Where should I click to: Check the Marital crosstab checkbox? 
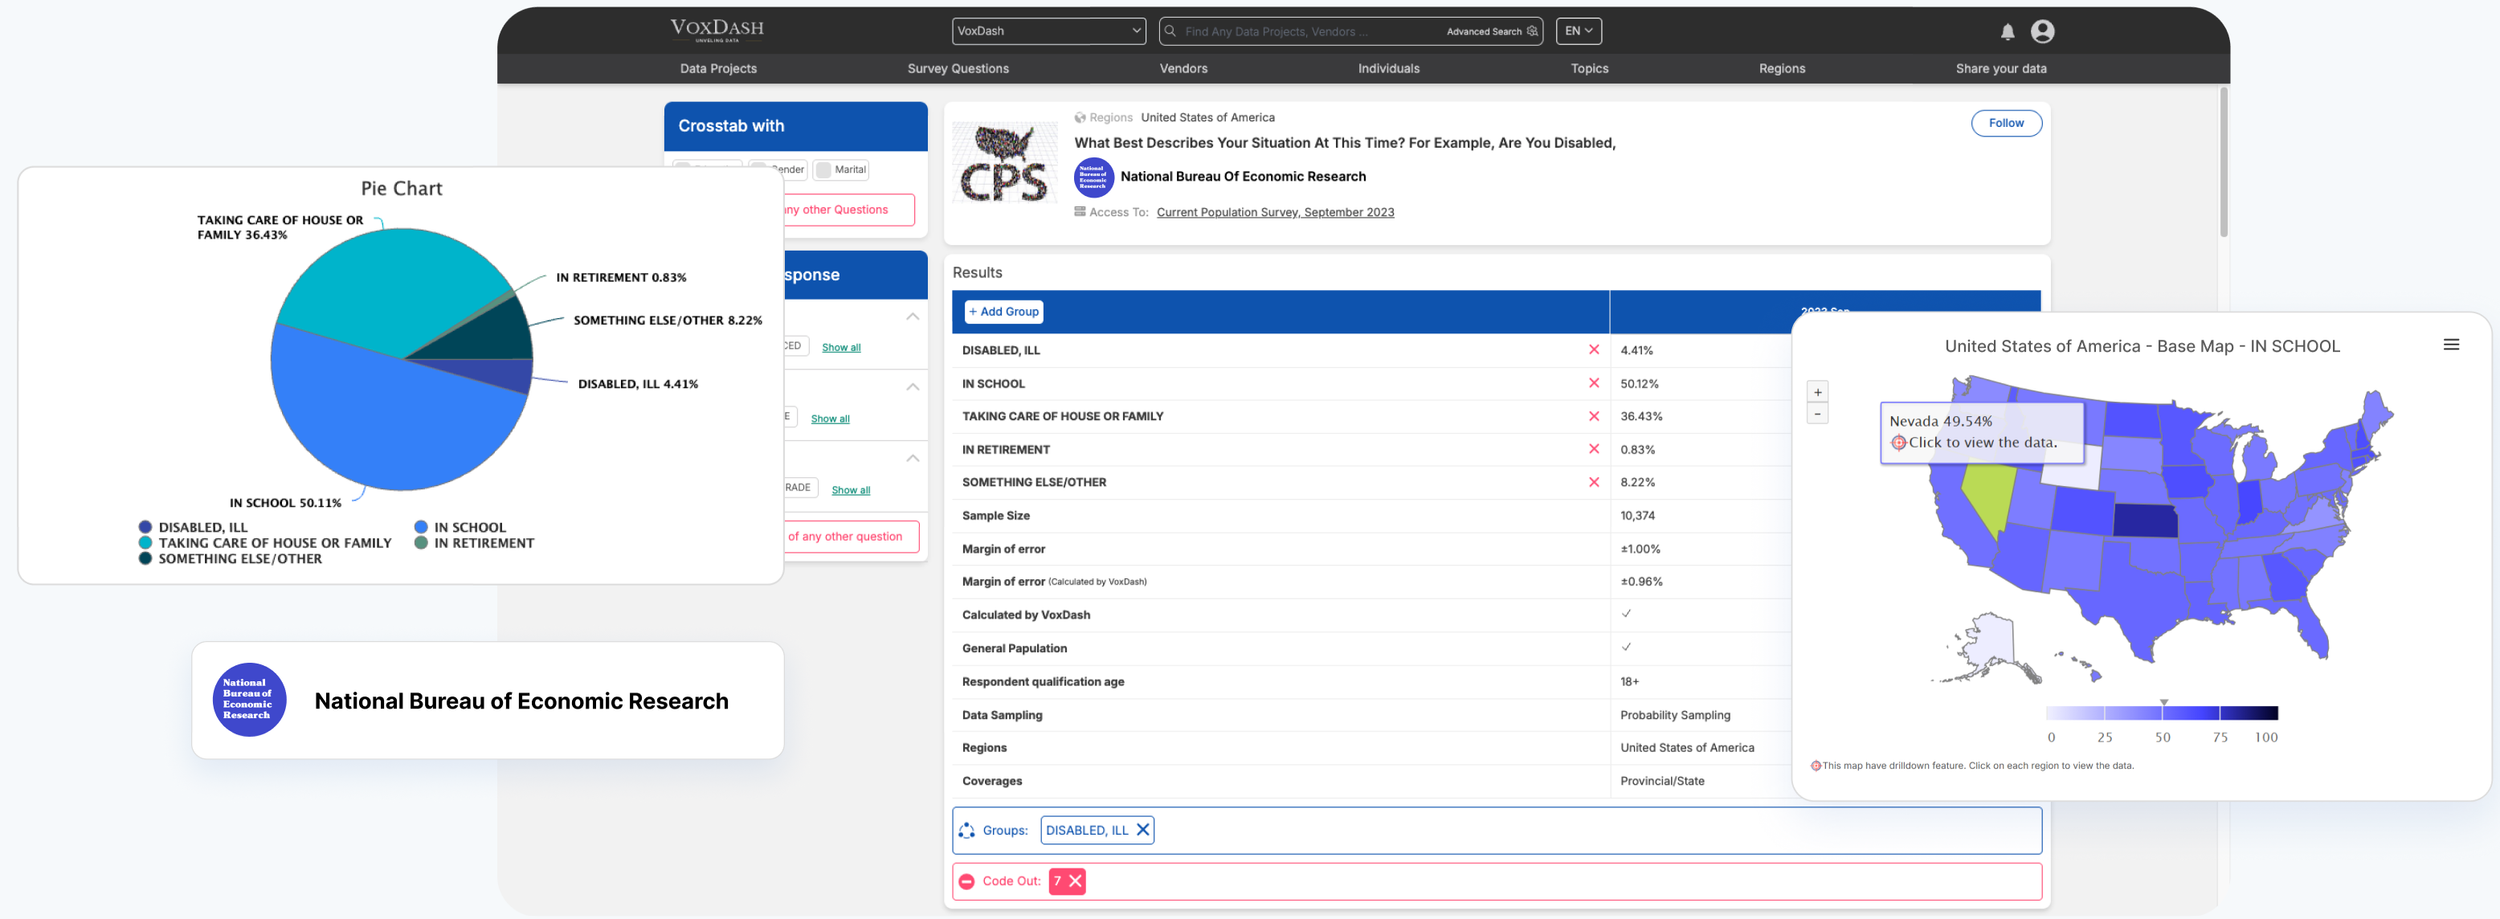[x=824, y=170]
